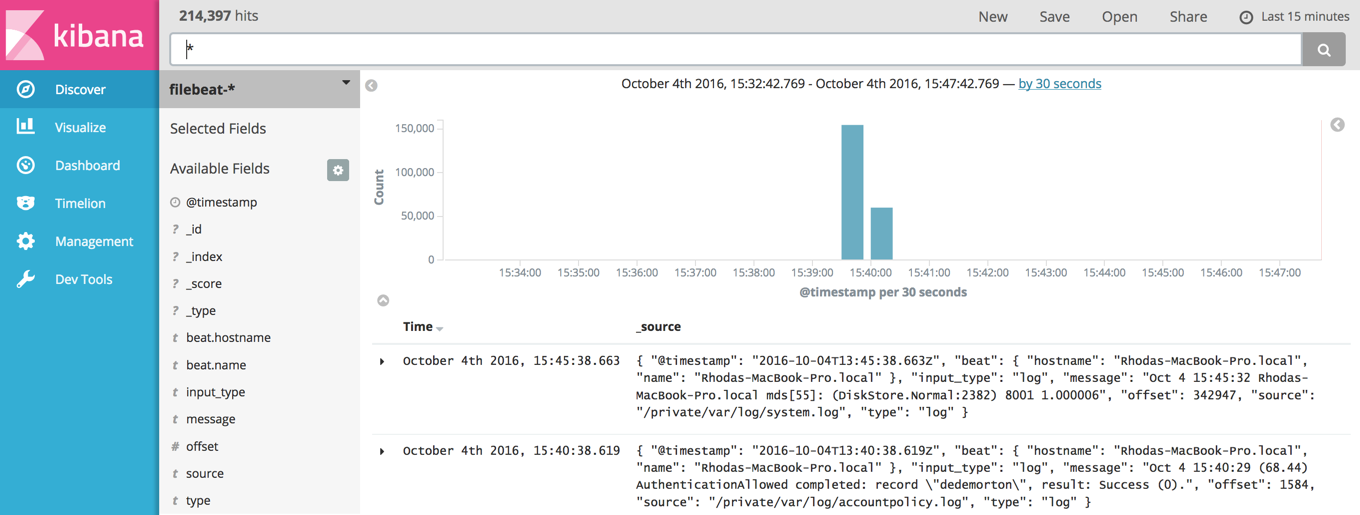Open the Last 15 minutes time picker
The height and width of the screenshot is (515, 1360).
point(1295,17)
